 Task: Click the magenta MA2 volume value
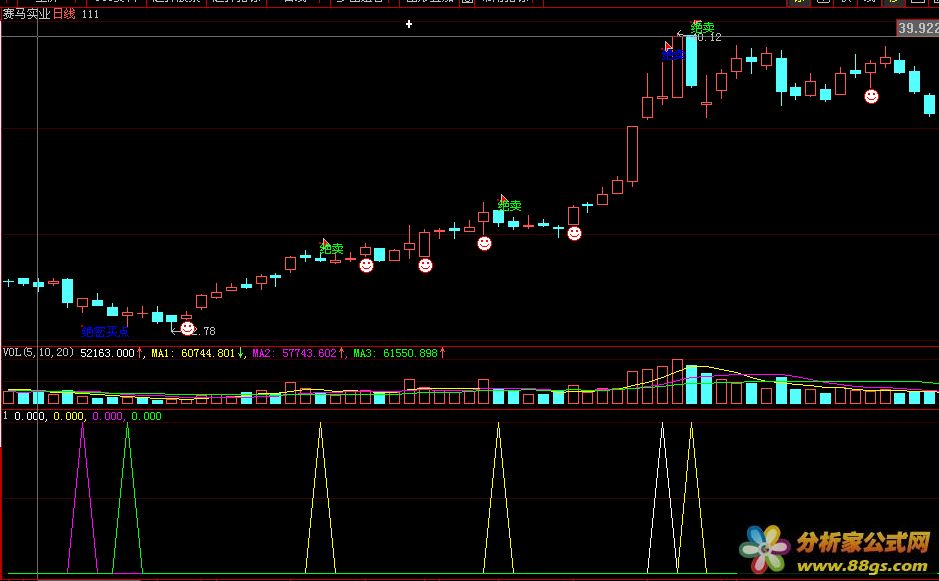[x=296, y=353]
